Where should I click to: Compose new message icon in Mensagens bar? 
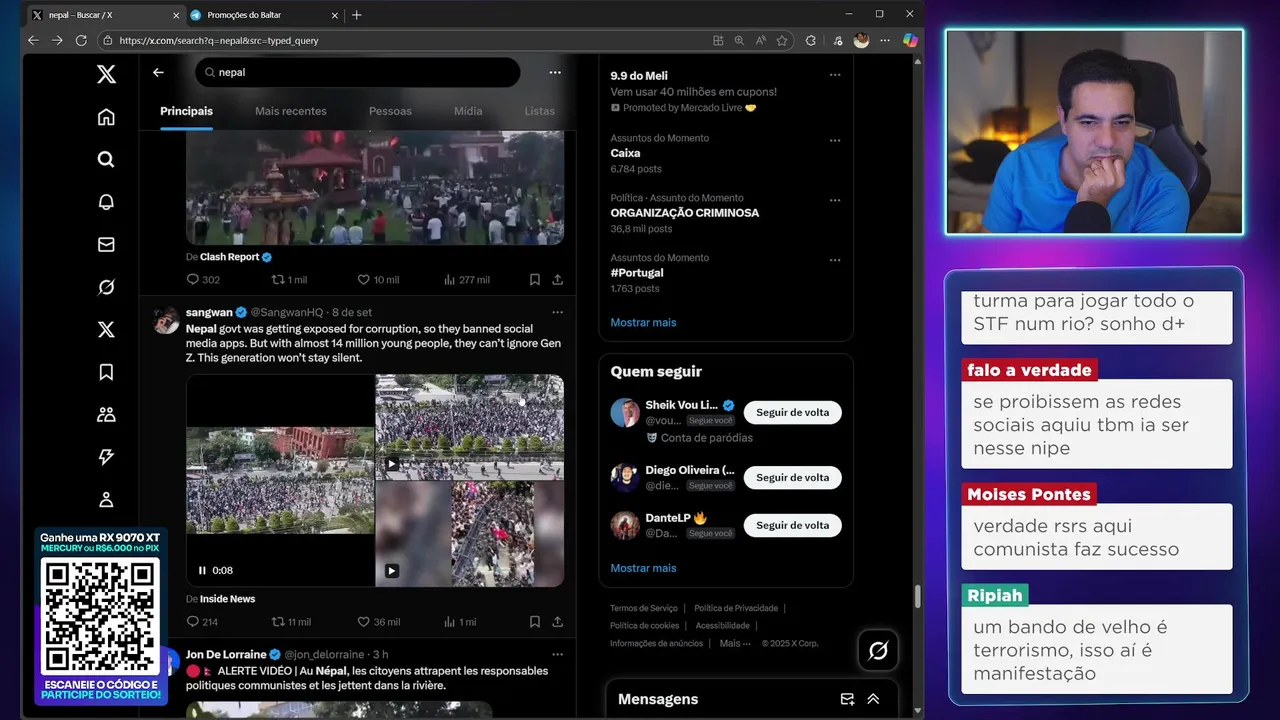pyautogui.click(x=847, y=699)
